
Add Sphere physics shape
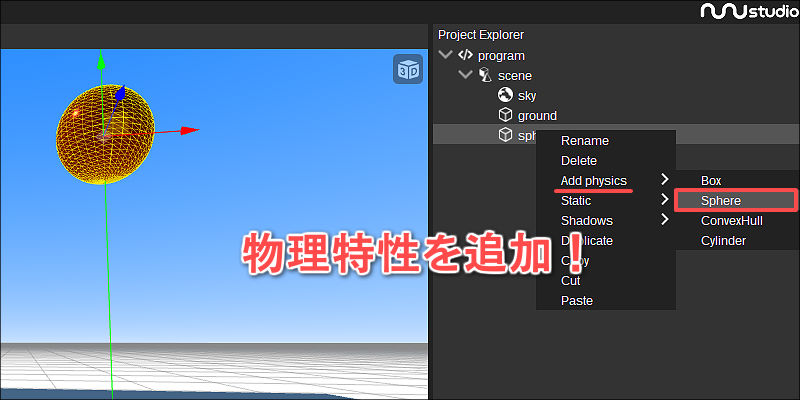point(735,201)
